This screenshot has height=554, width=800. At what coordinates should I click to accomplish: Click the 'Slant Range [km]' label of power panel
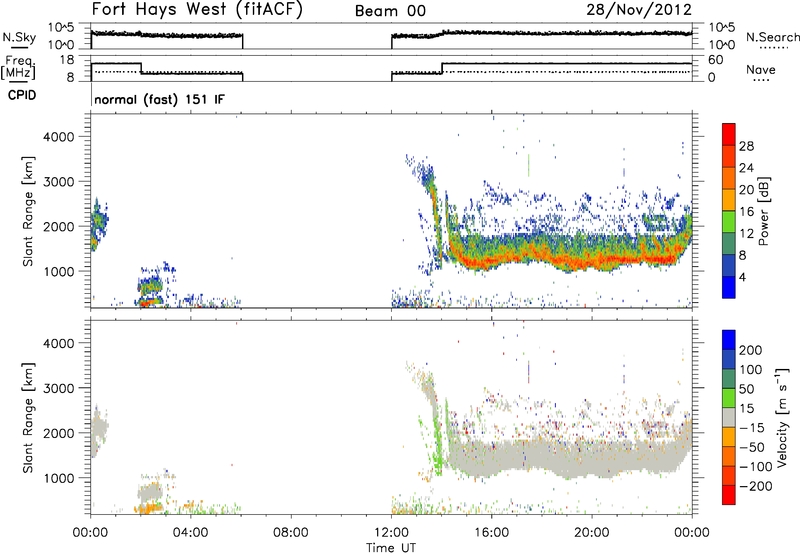[28, 211]
